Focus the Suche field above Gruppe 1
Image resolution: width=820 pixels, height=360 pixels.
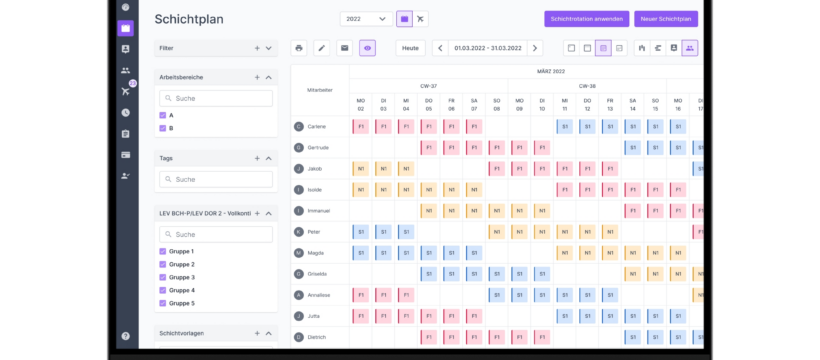pos(216,234)
